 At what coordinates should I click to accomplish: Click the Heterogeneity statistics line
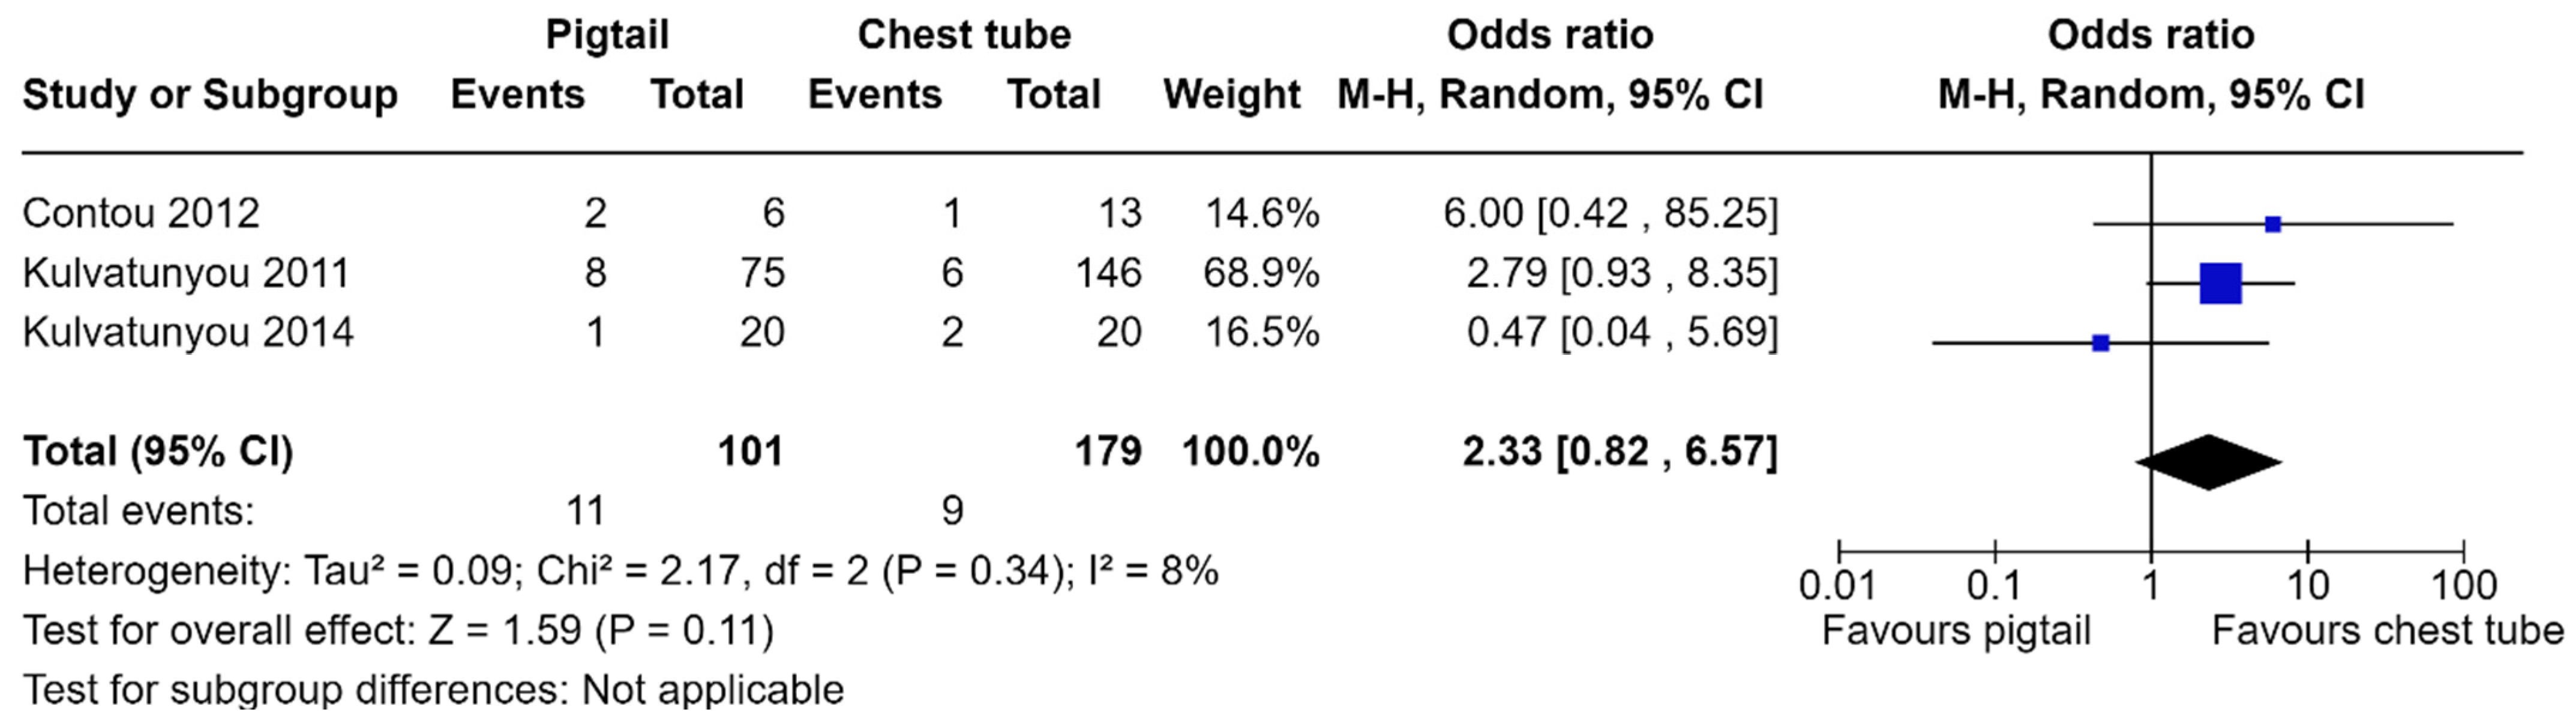click(620, 571)
